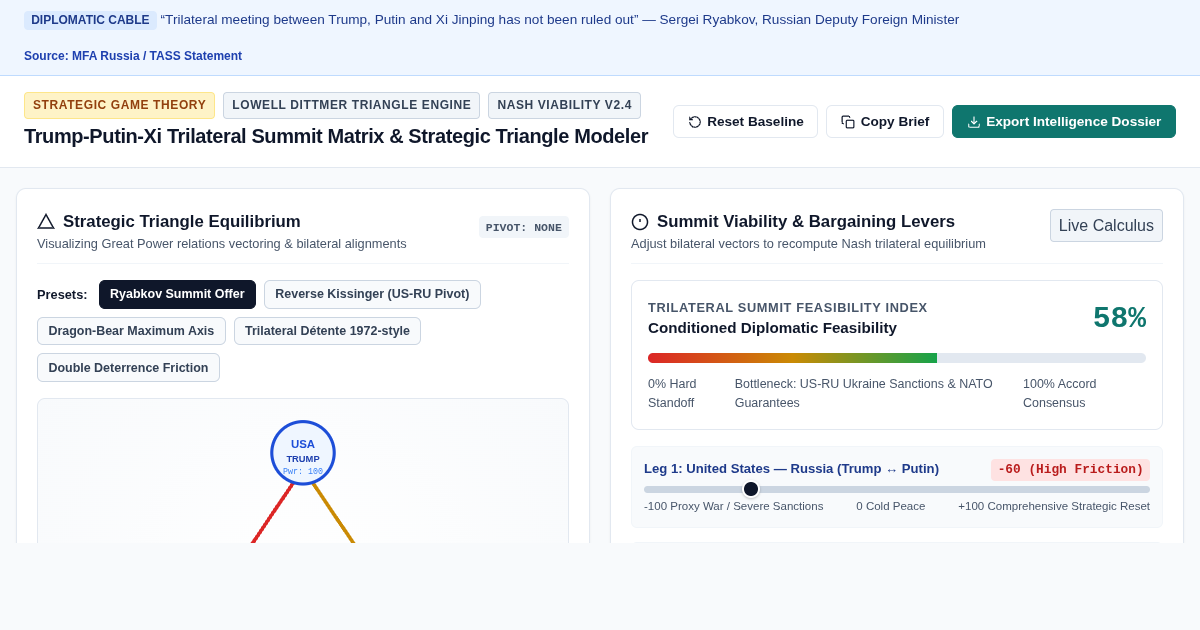The image size is (1200, 630).
Task: Click the DIPLOMATIC CABLE badge
Action: coord(90,20)
